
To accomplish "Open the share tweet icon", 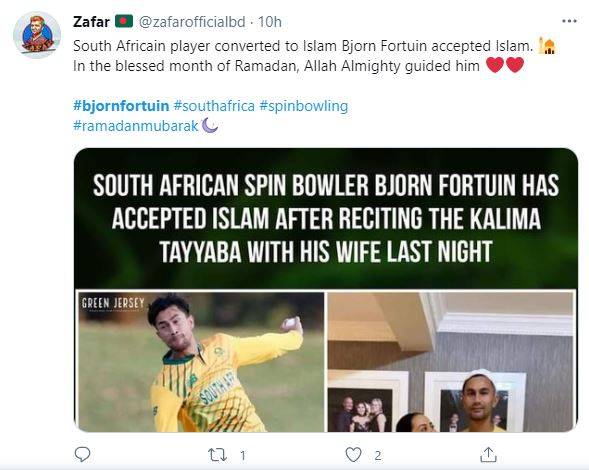I will pyautogui.click(x=488, y=455).
